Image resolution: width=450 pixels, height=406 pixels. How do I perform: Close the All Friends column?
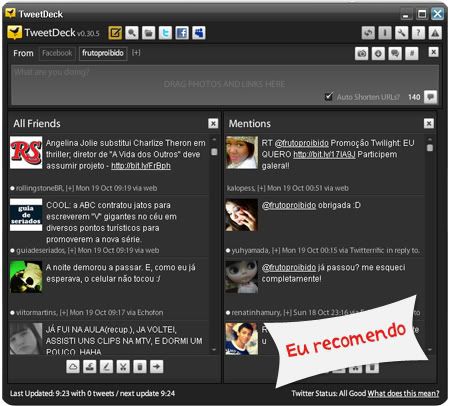[213, 123]
